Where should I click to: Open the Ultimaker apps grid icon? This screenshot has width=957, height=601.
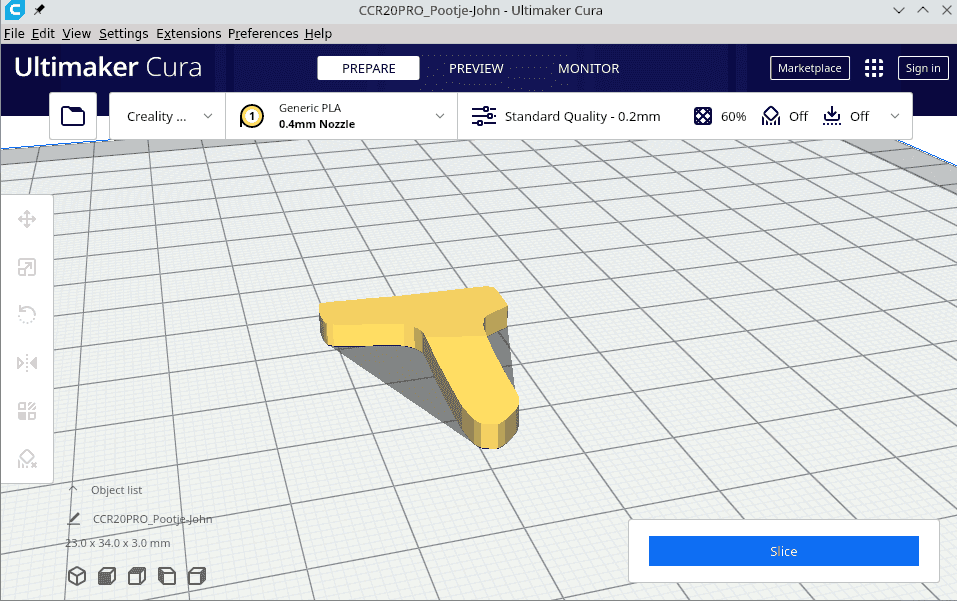click(874, 68)
